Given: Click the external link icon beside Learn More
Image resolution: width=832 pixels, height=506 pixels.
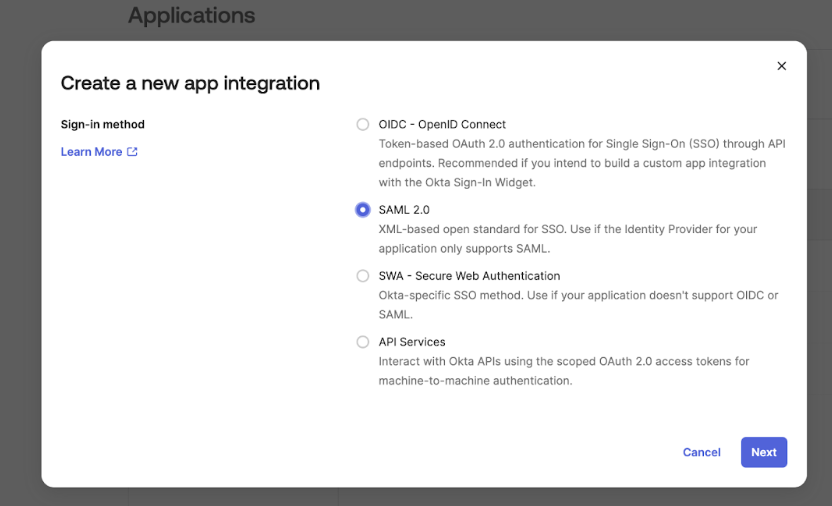Looking at the screenshot, I should coord(132,152).
